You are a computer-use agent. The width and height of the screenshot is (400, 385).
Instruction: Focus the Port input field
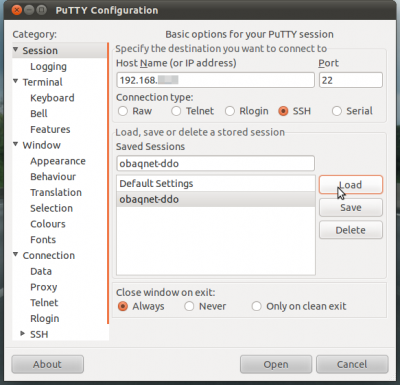(x=351, y=80)
